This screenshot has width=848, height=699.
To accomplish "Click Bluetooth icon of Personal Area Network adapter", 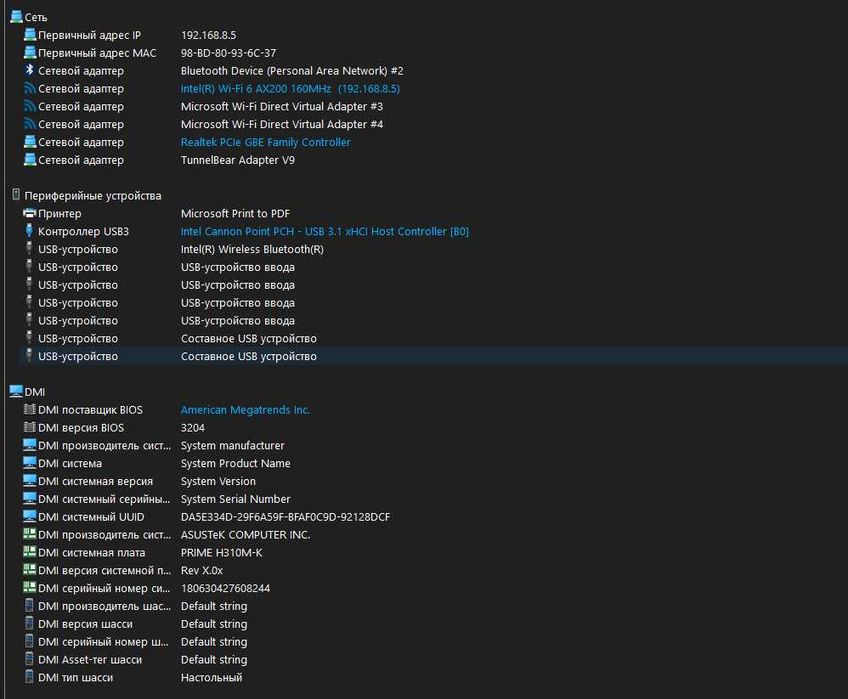I will click(30, 70).
